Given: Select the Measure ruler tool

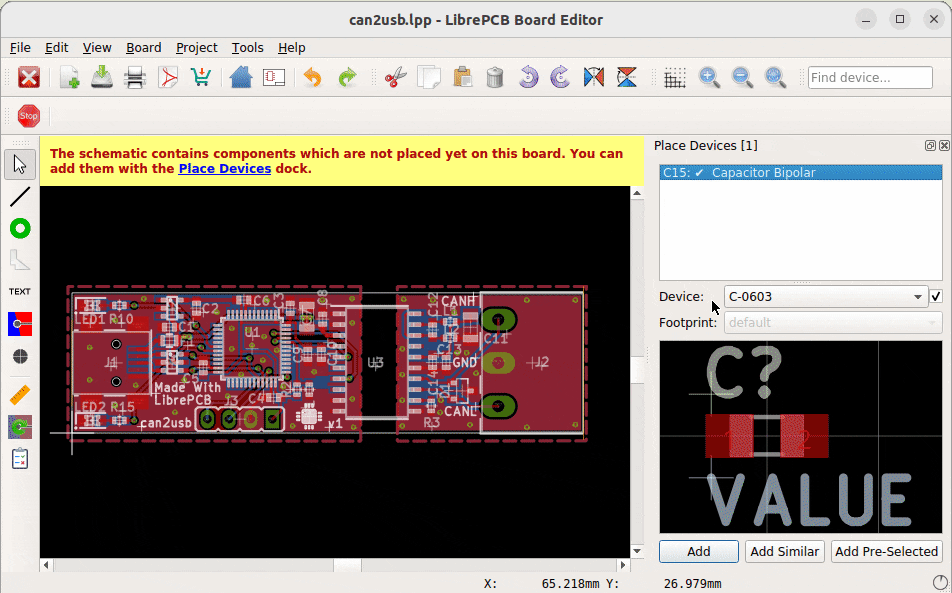Looking at the screenshot, I should click(20, 395).
